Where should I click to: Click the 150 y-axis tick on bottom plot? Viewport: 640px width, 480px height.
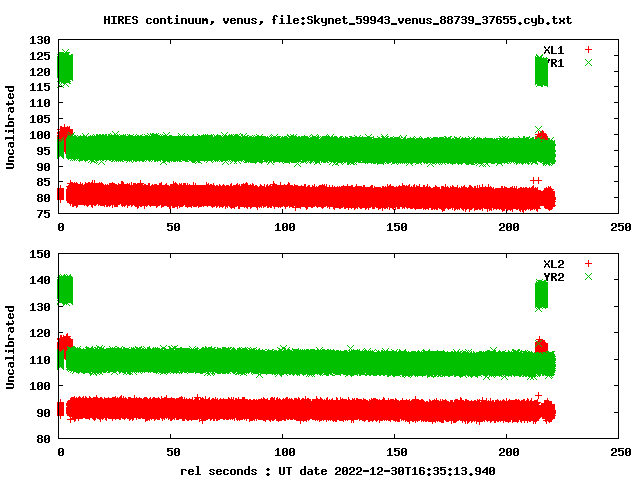(40, 254)
